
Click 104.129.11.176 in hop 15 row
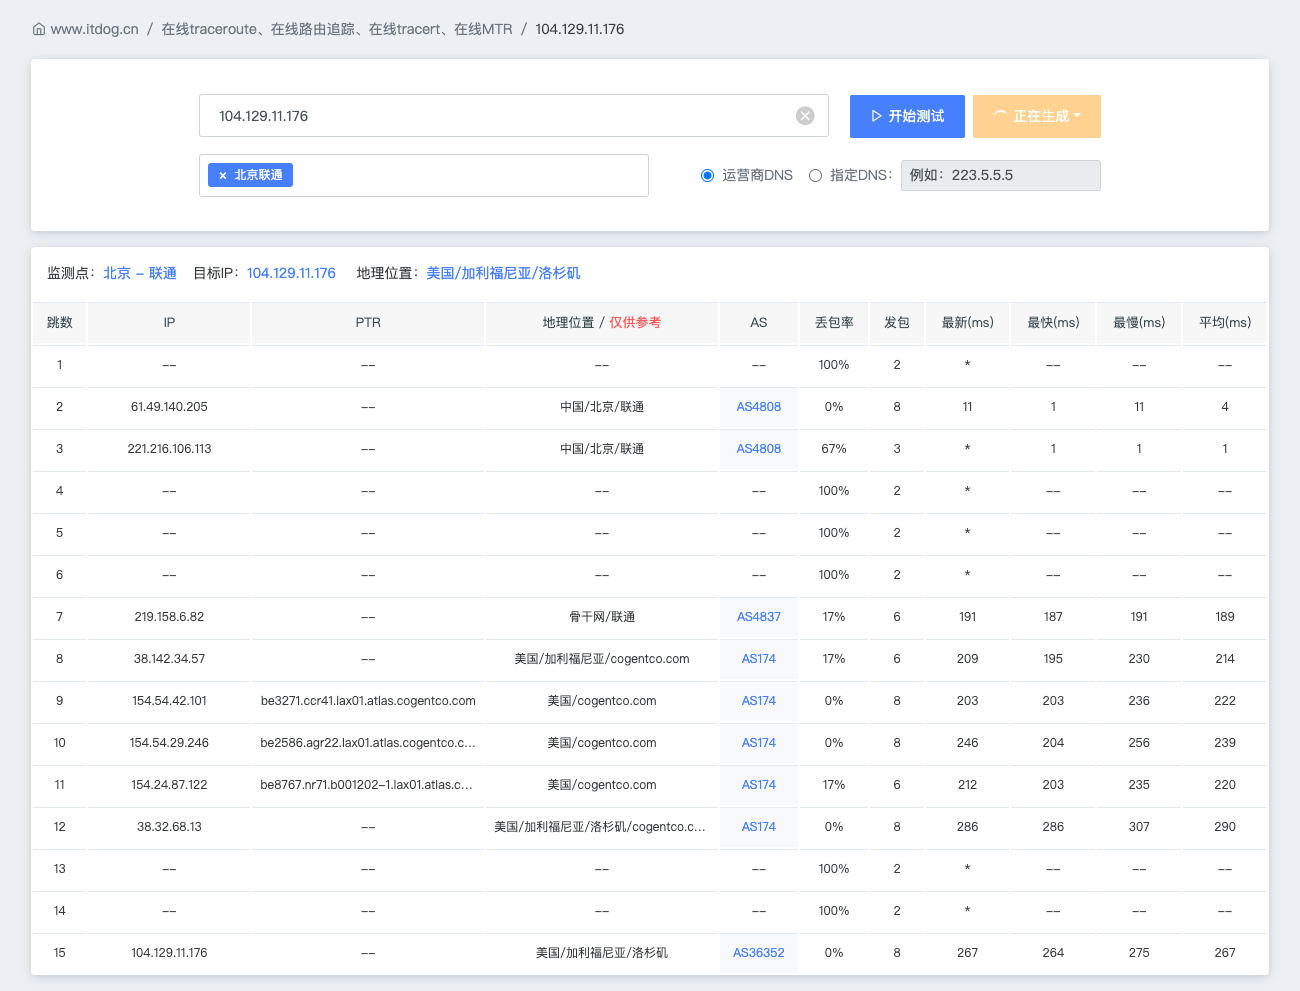coord(169,953)
